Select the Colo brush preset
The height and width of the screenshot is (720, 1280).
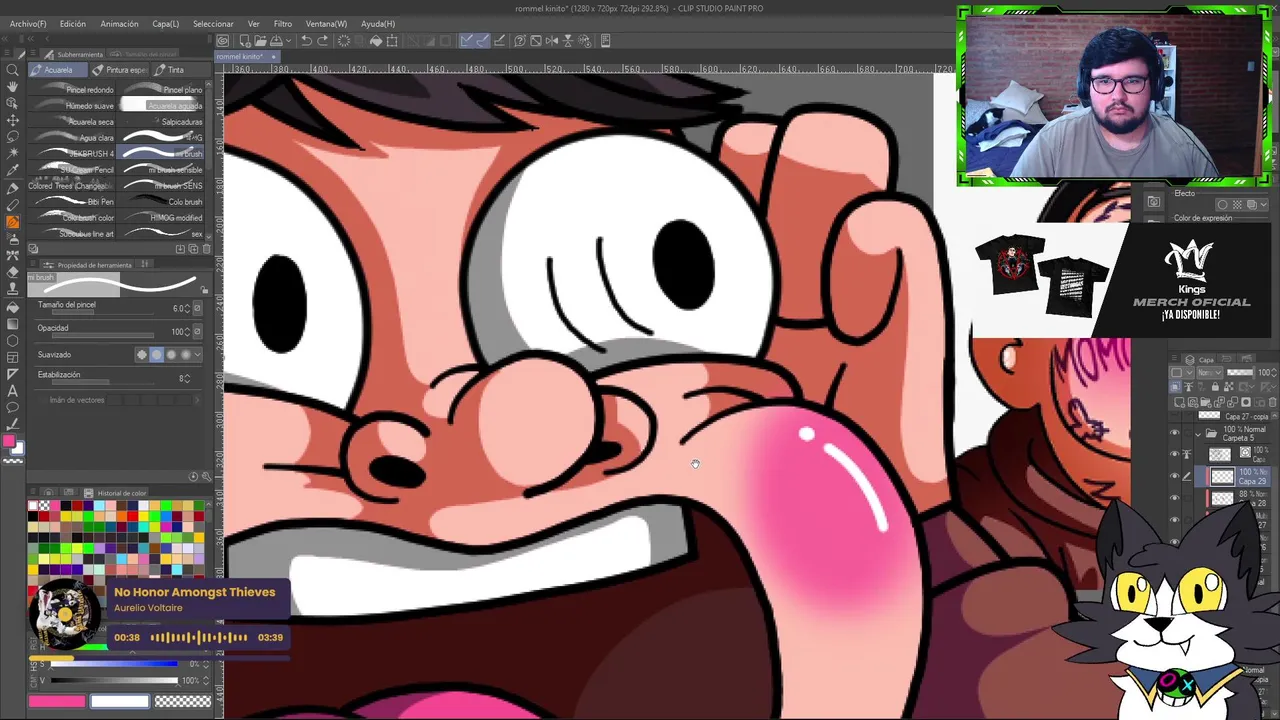click(x=162, y=202)
